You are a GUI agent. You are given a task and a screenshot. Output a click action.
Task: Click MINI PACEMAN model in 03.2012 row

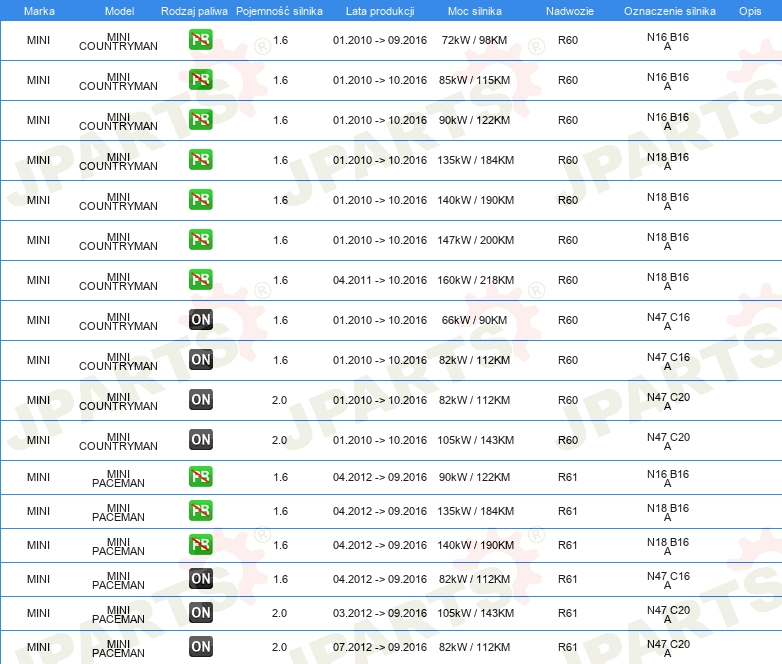tap(118, 614)
